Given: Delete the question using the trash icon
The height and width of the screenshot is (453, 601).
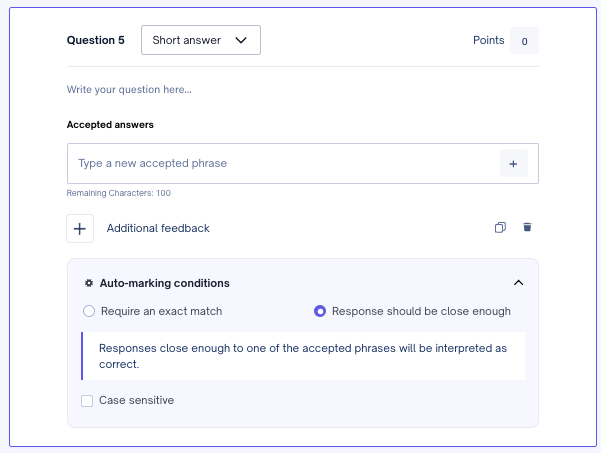Looking at the screenshot, I should [x=527, y=227].
